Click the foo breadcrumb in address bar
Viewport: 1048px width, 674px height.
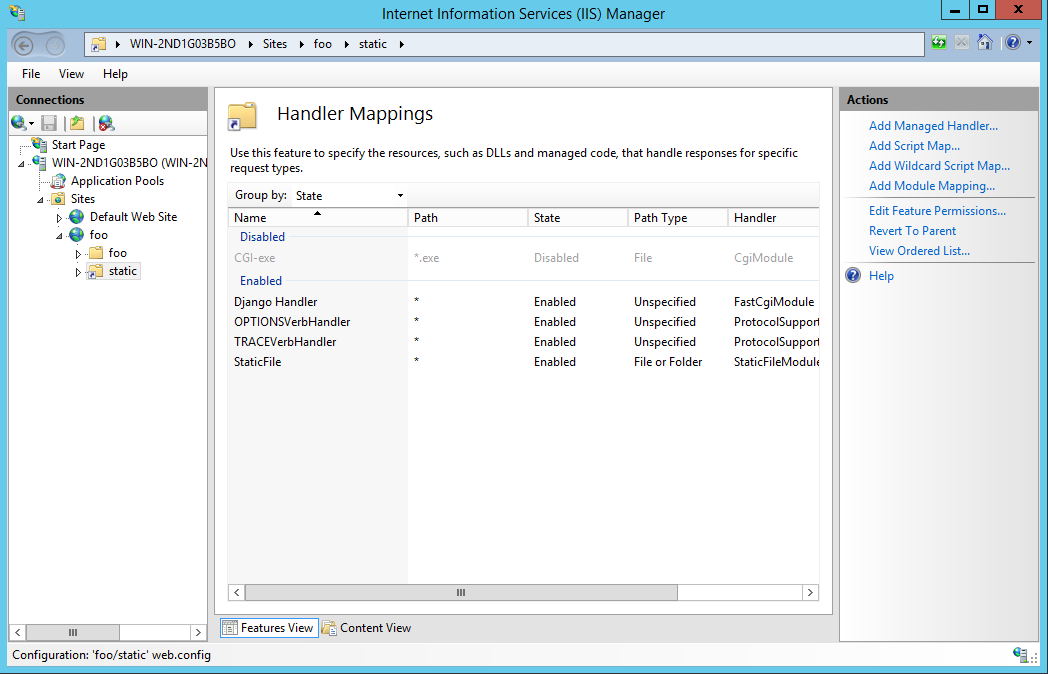[x=323, y=44]
